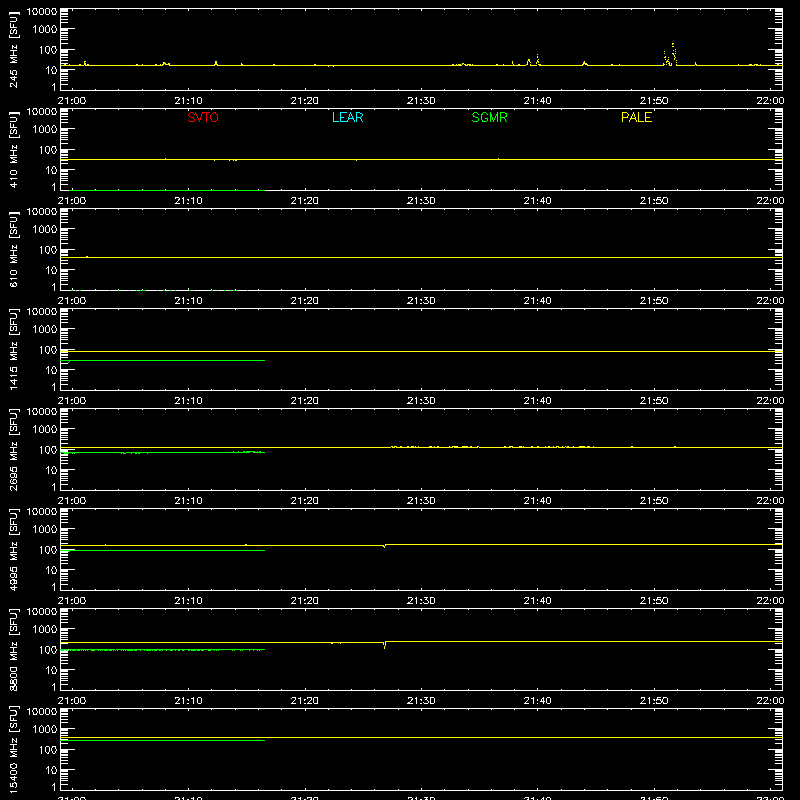Viewport: 800px width, 800px height.
Task: Click the green SGMR trace in 15400 MHz panel
Action: [163, 740]
